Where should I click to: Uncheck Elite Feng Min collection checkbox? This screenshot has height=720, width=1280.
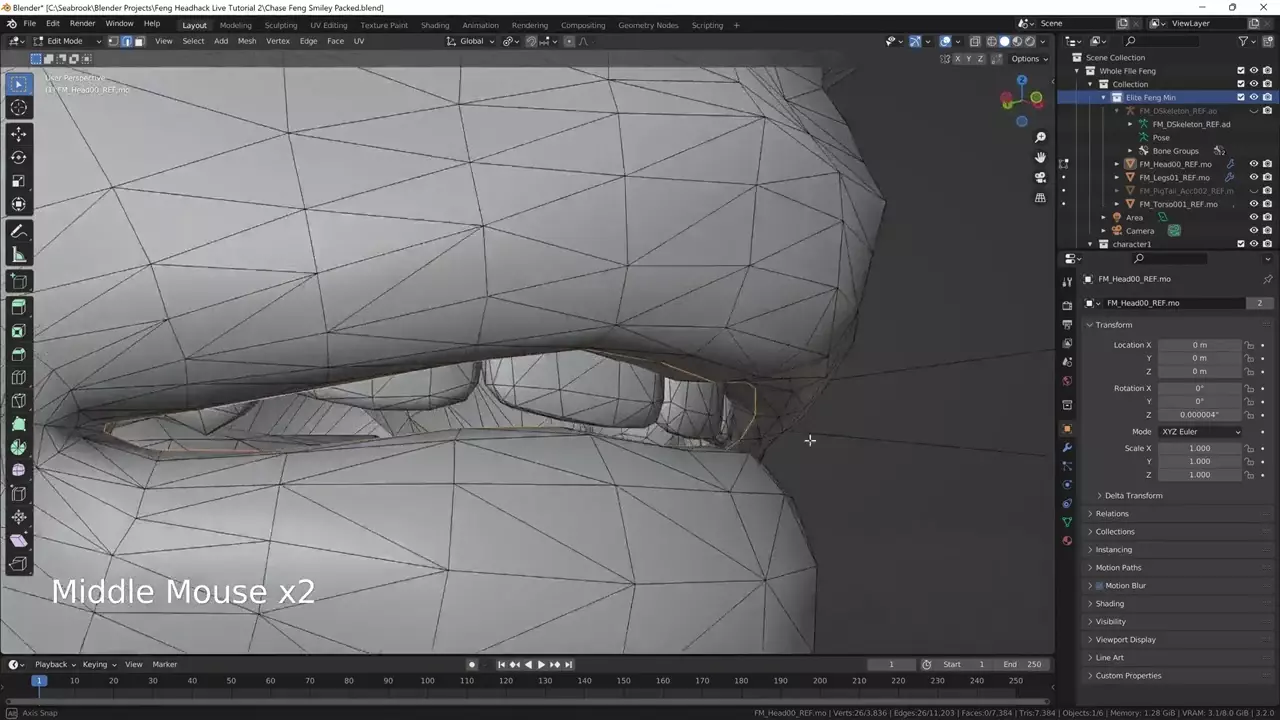click(1241, 97)
